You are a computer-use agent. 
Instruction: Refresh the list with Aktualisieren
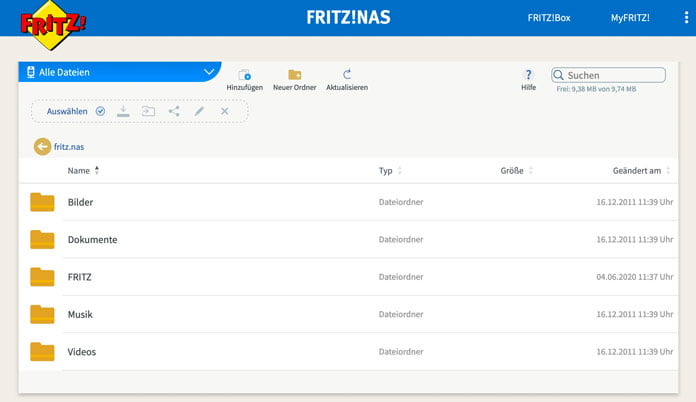(347, 75)
